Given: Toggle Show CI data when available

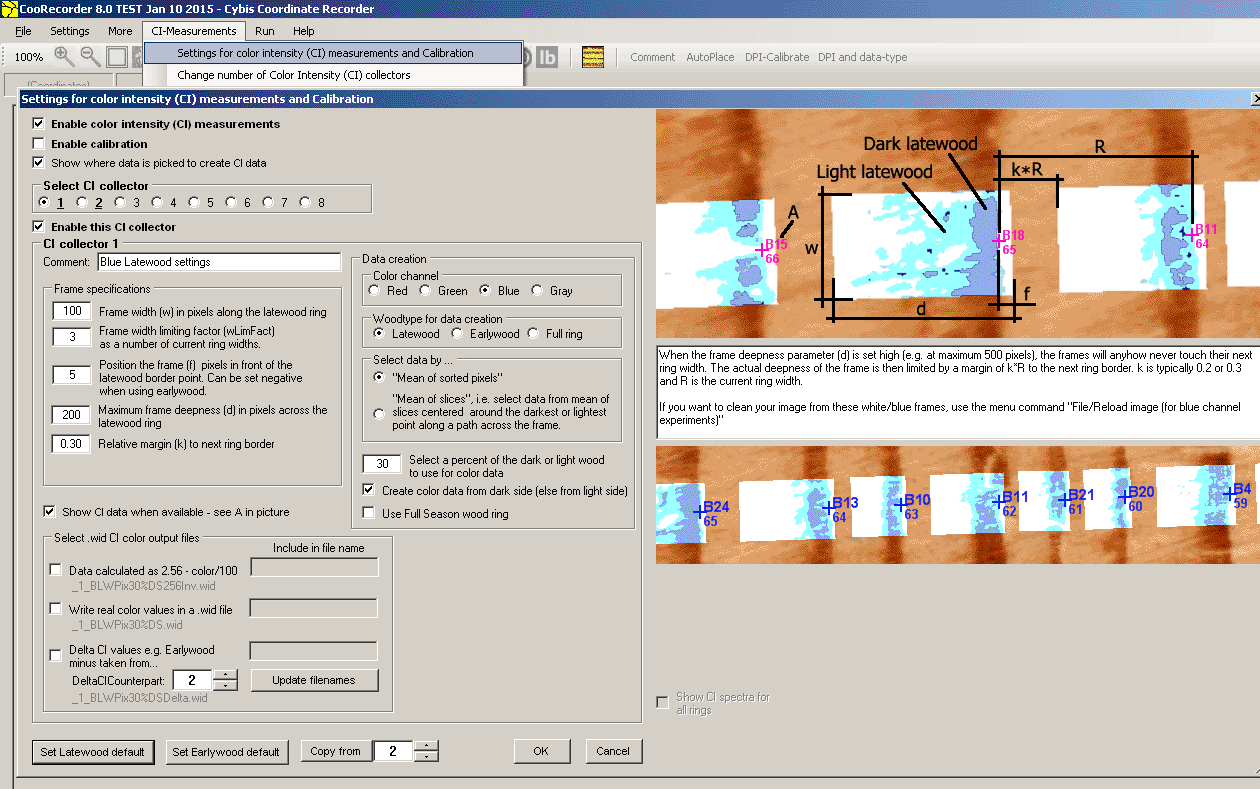Looking at the screenshot, I should (x=49, y=512).
